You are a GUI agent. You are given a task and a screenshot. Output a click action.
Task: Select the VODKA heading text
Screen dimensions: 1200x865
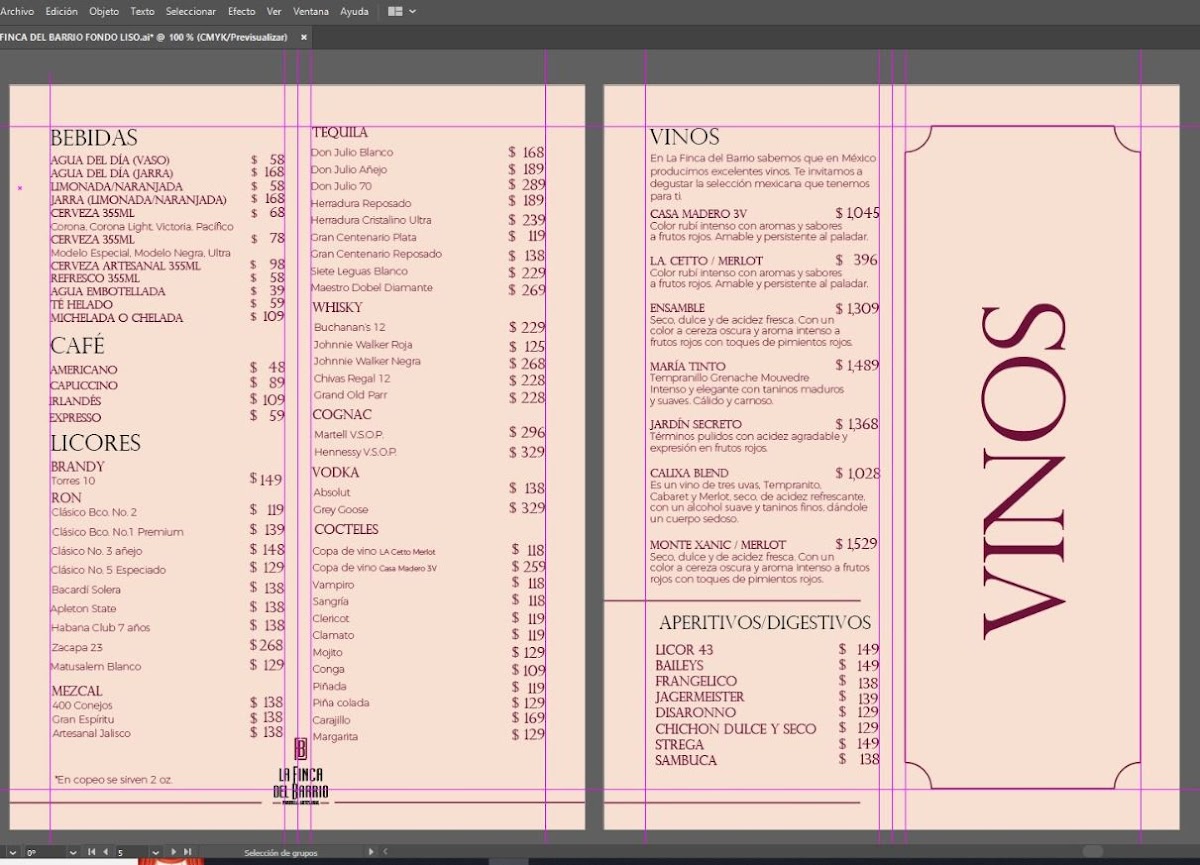coord(336,472)
